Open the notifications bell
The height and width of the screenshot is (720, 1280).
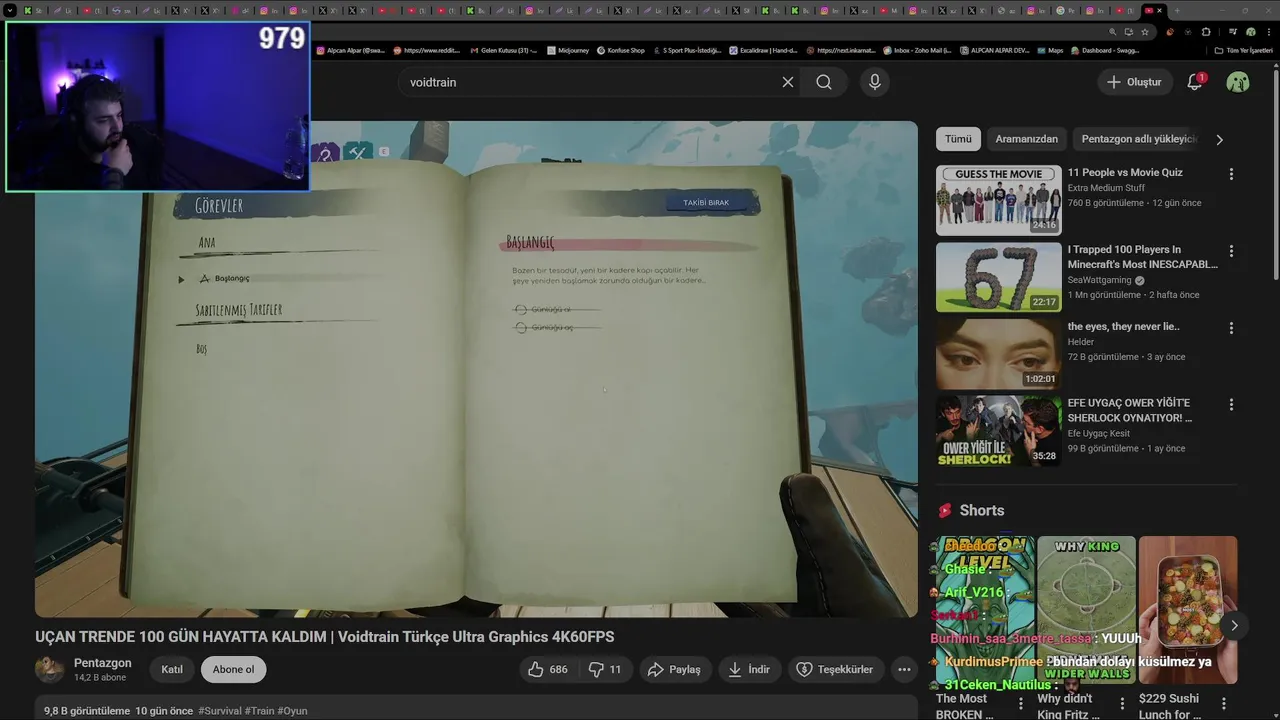1195,82
